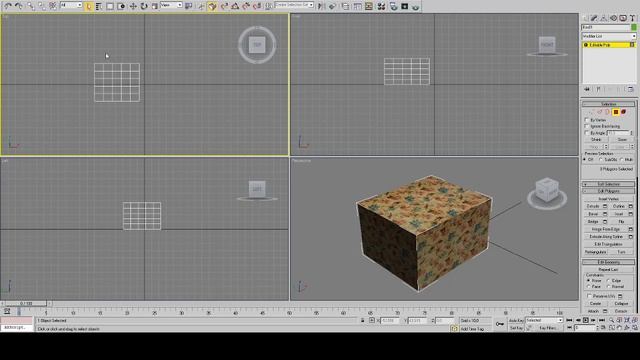The image size is (640, 360).
Task: Switch to the Modify command panel tab
Action: click(594, 18)
